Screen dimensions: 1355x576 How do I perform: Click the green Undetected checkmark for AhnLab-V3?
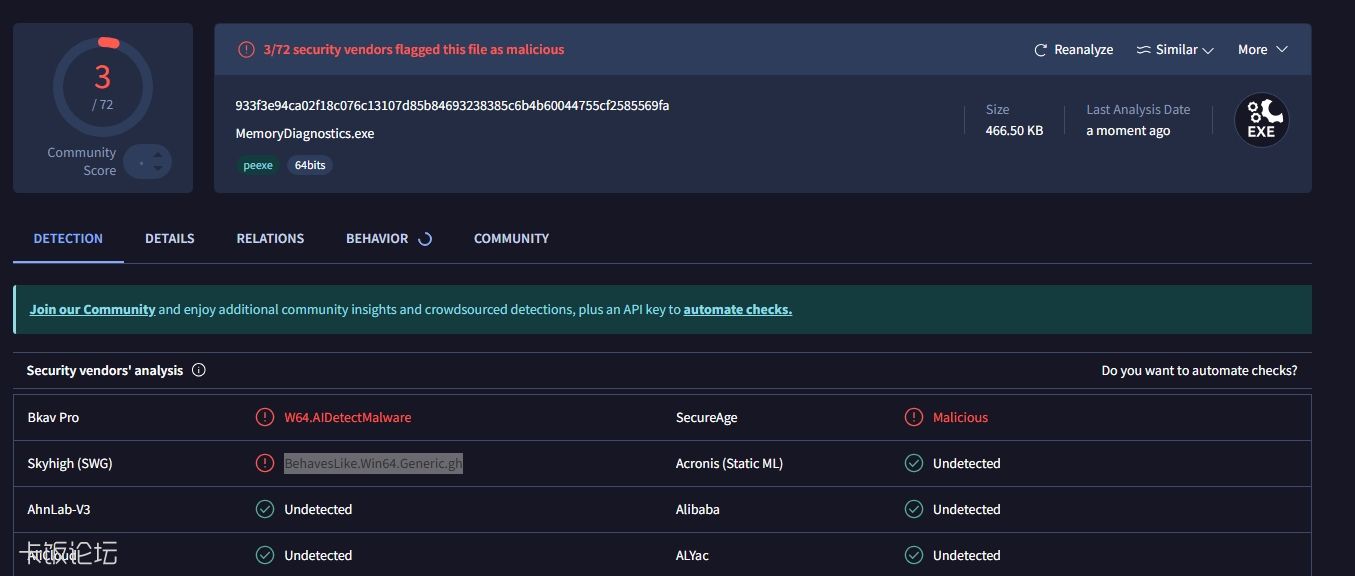point(265,509)
